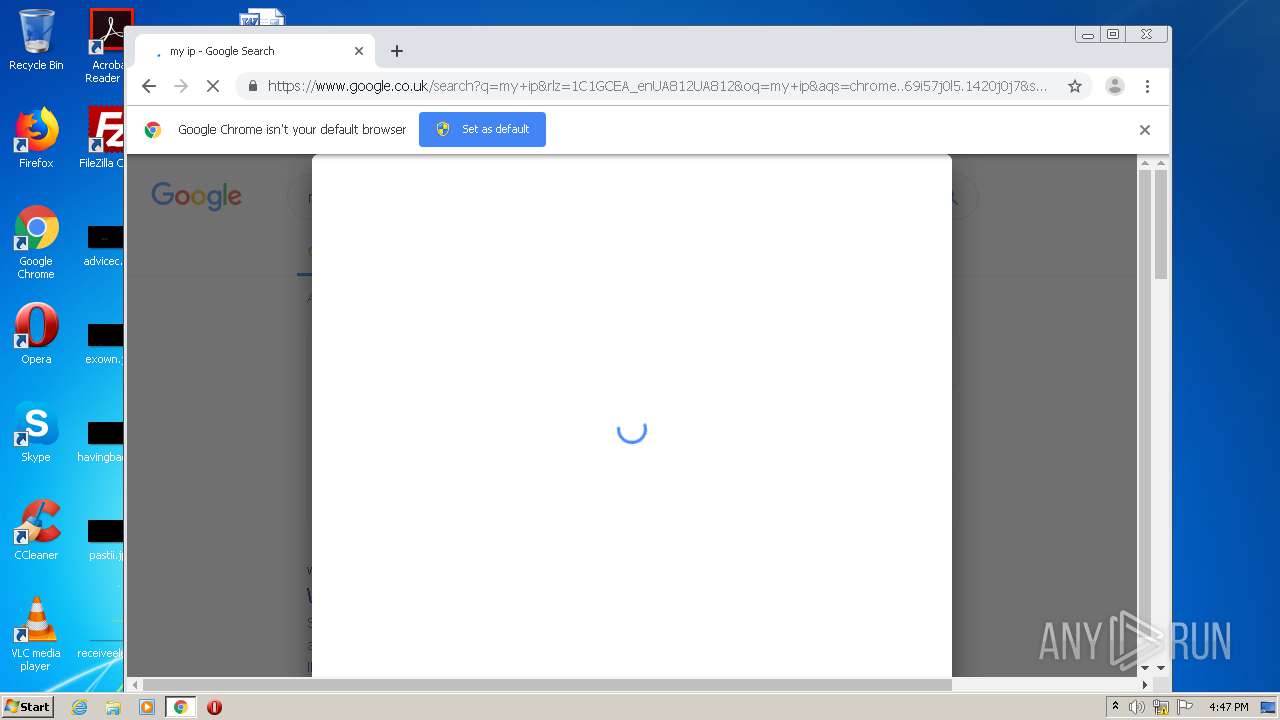The height and width of the screenshot is (720, 1280).
Task: Launch Firefox from the desktop
Action: point(36,138)
